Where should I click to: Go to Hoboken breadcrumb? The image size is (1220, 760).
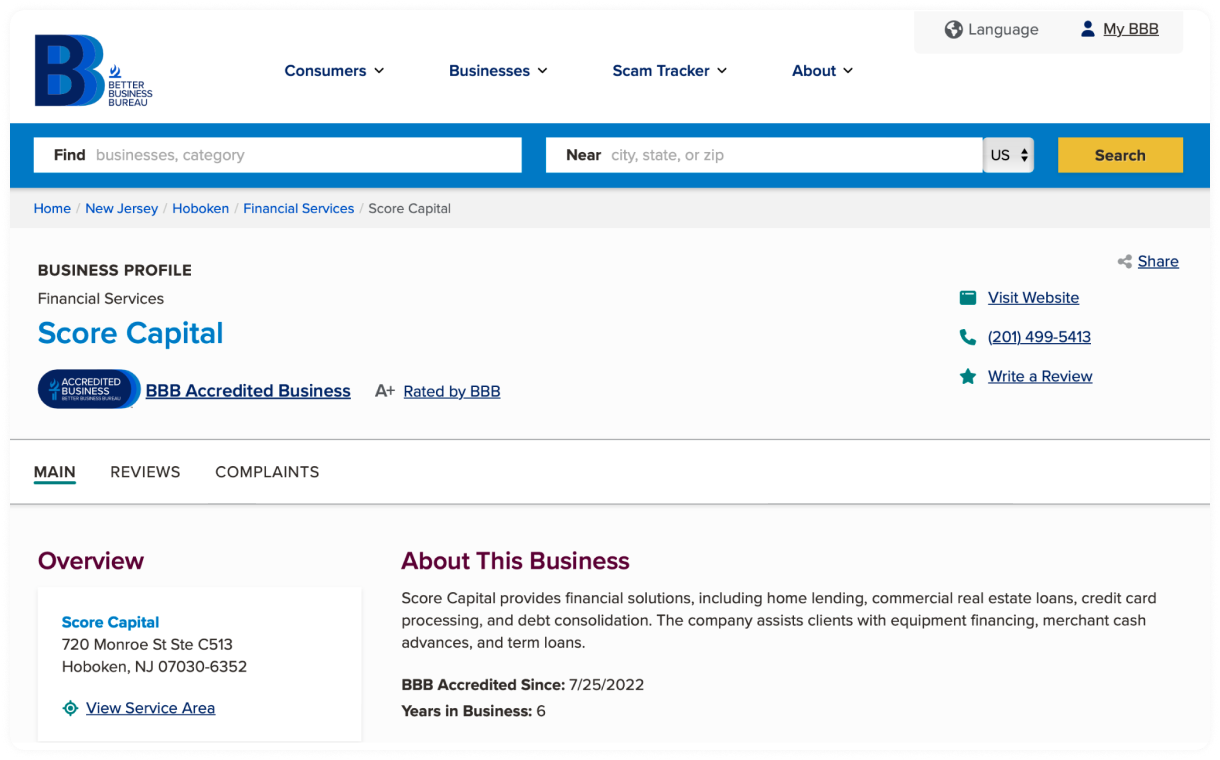click(x=200, y=209)
